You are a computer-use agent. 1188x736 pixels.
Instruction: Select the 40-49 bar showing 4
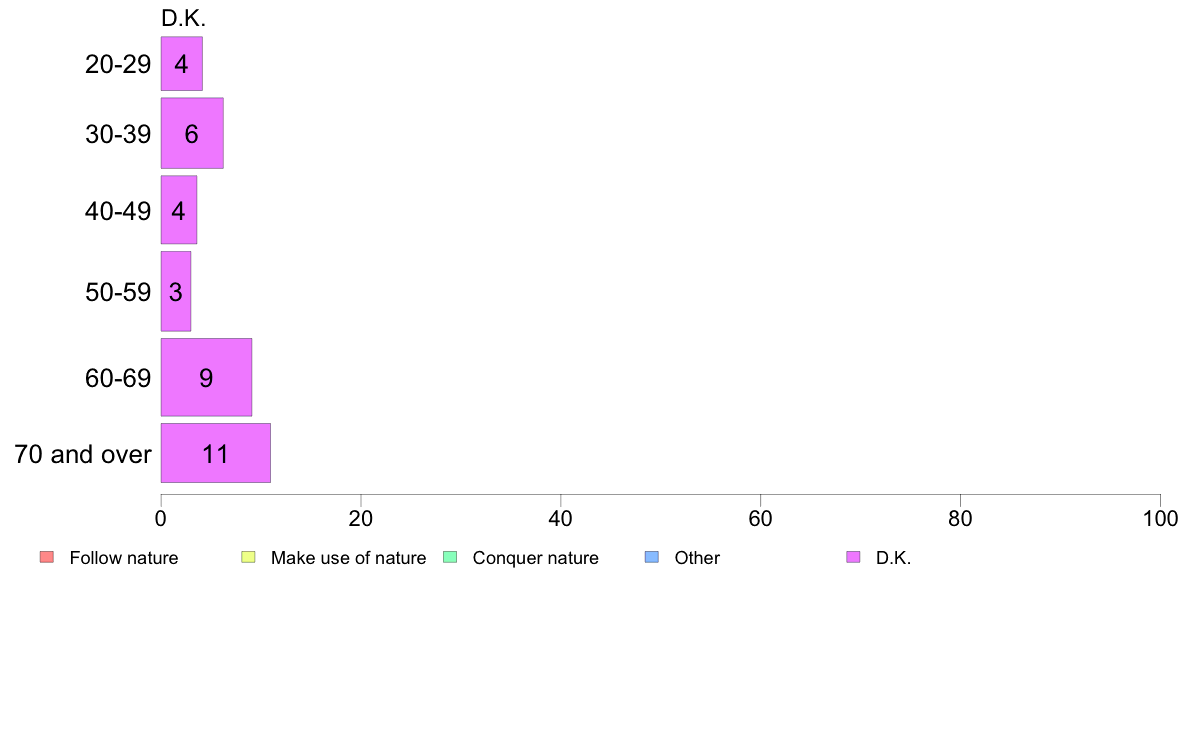179,210
